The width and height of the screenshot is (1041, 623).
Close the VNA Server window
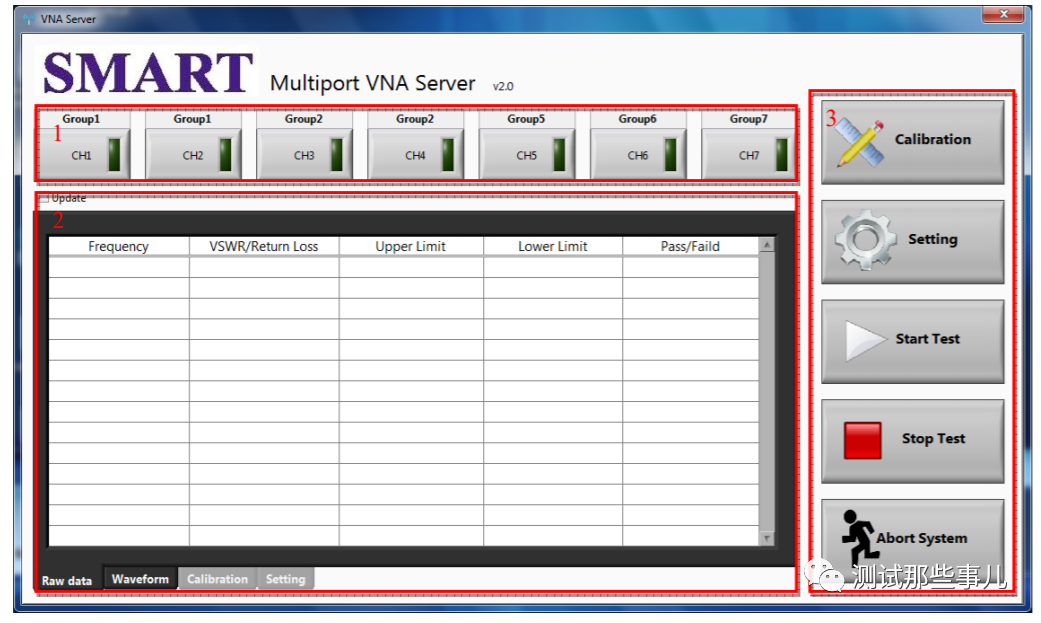pos(1003,14)
